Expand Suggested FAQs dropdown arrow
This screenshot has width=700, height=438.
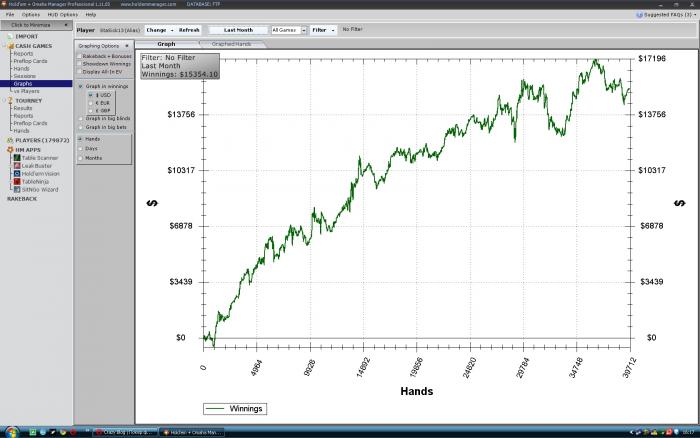[x=695, y=15]
